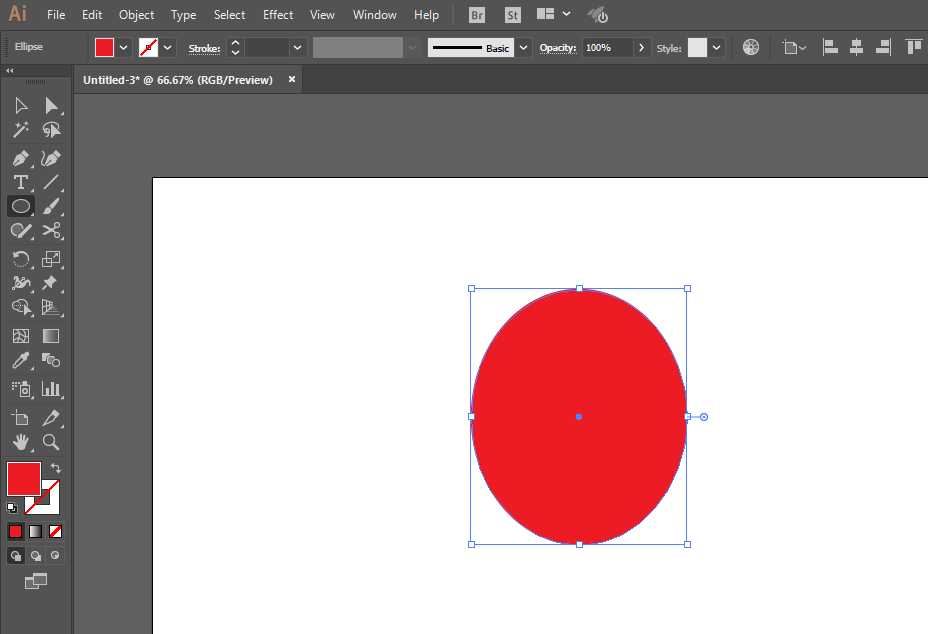The image size is (928, 634).
Task: Open Adobe Bridge from the Br icon
Action: pyautogui.click(x=477, y=15)
